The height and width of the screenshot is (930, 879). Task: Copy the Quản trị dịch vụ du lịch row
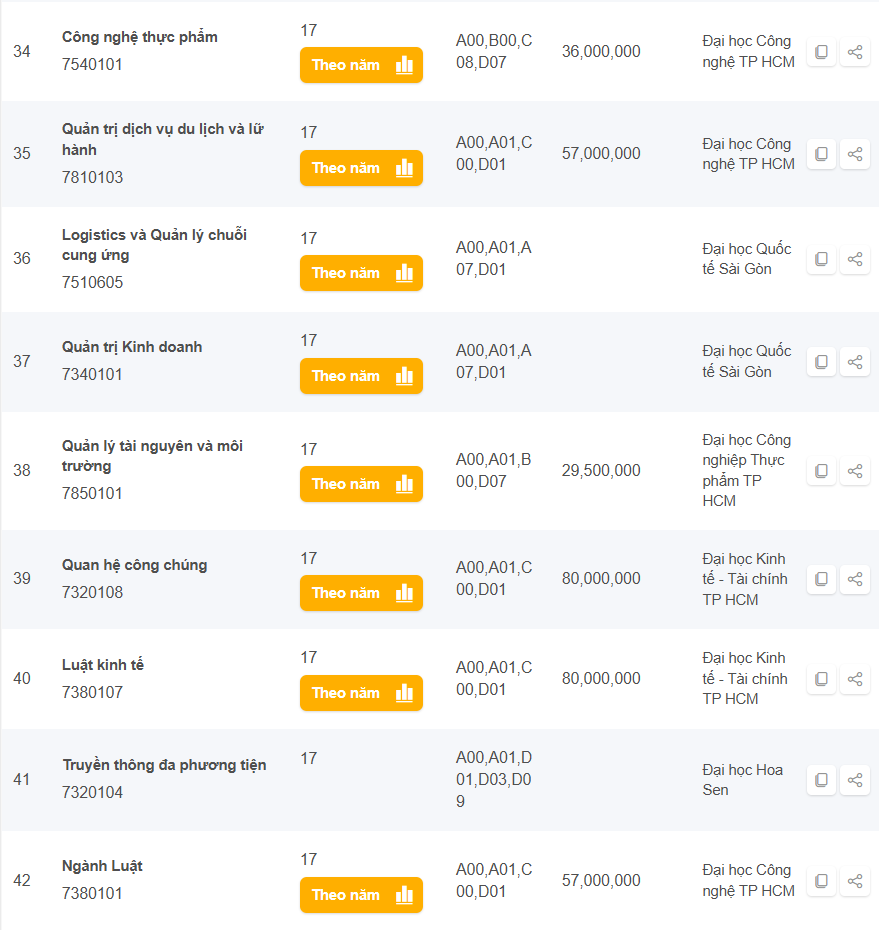pyautogui.click(x=821, y=154)
